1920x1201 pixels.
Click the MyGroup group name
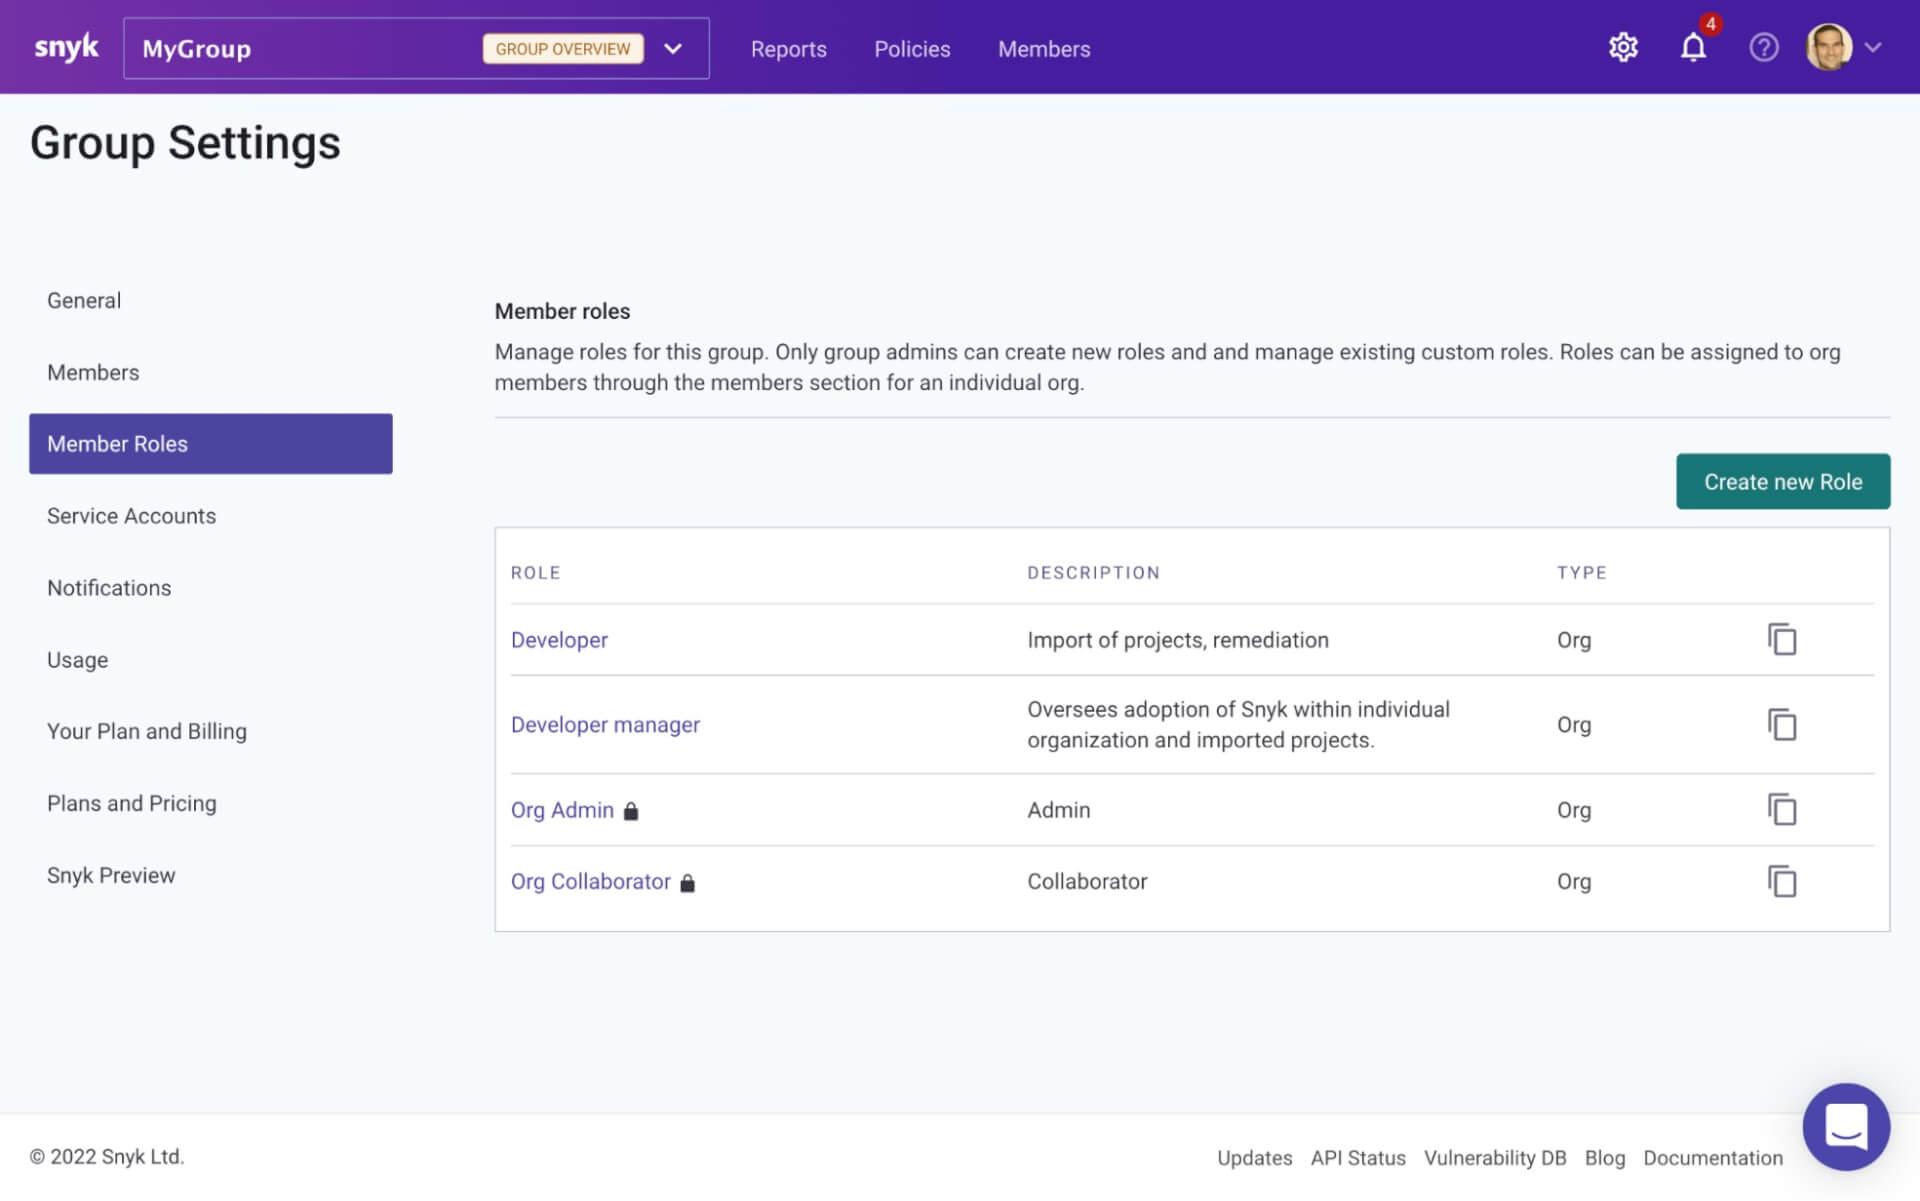pos(196,49)
